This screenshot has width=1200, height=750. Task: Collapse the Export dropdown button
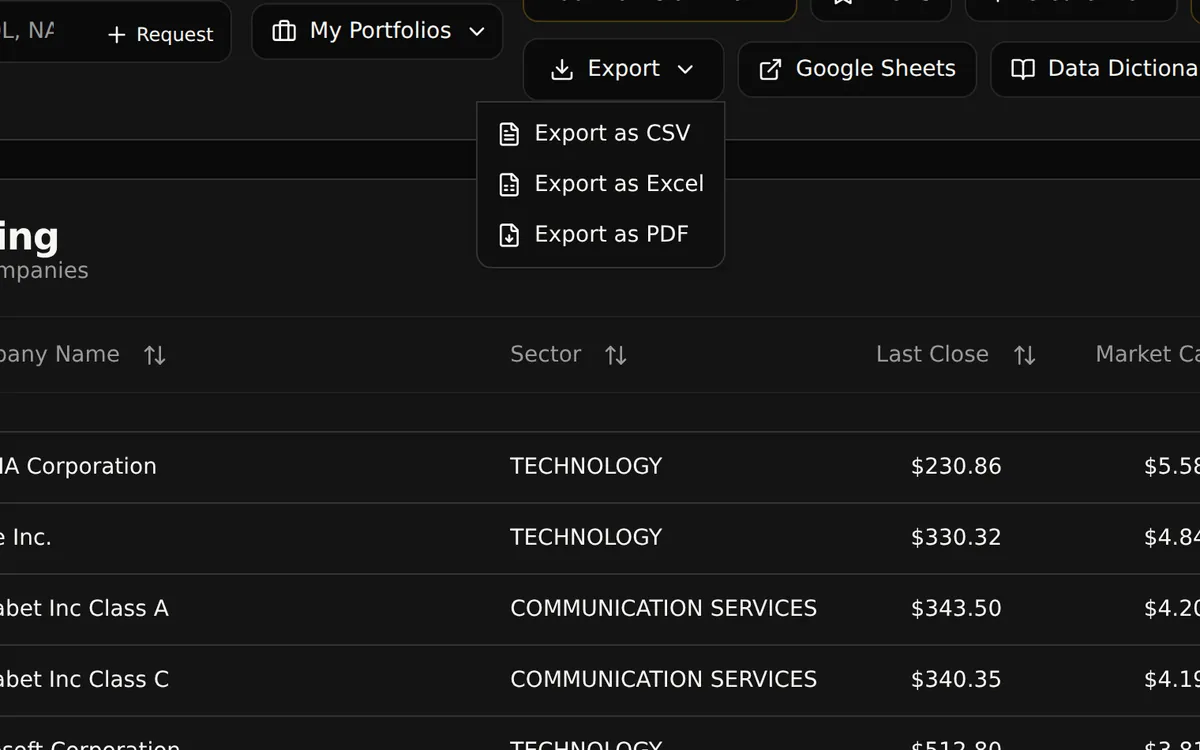(x=623, y=69)
